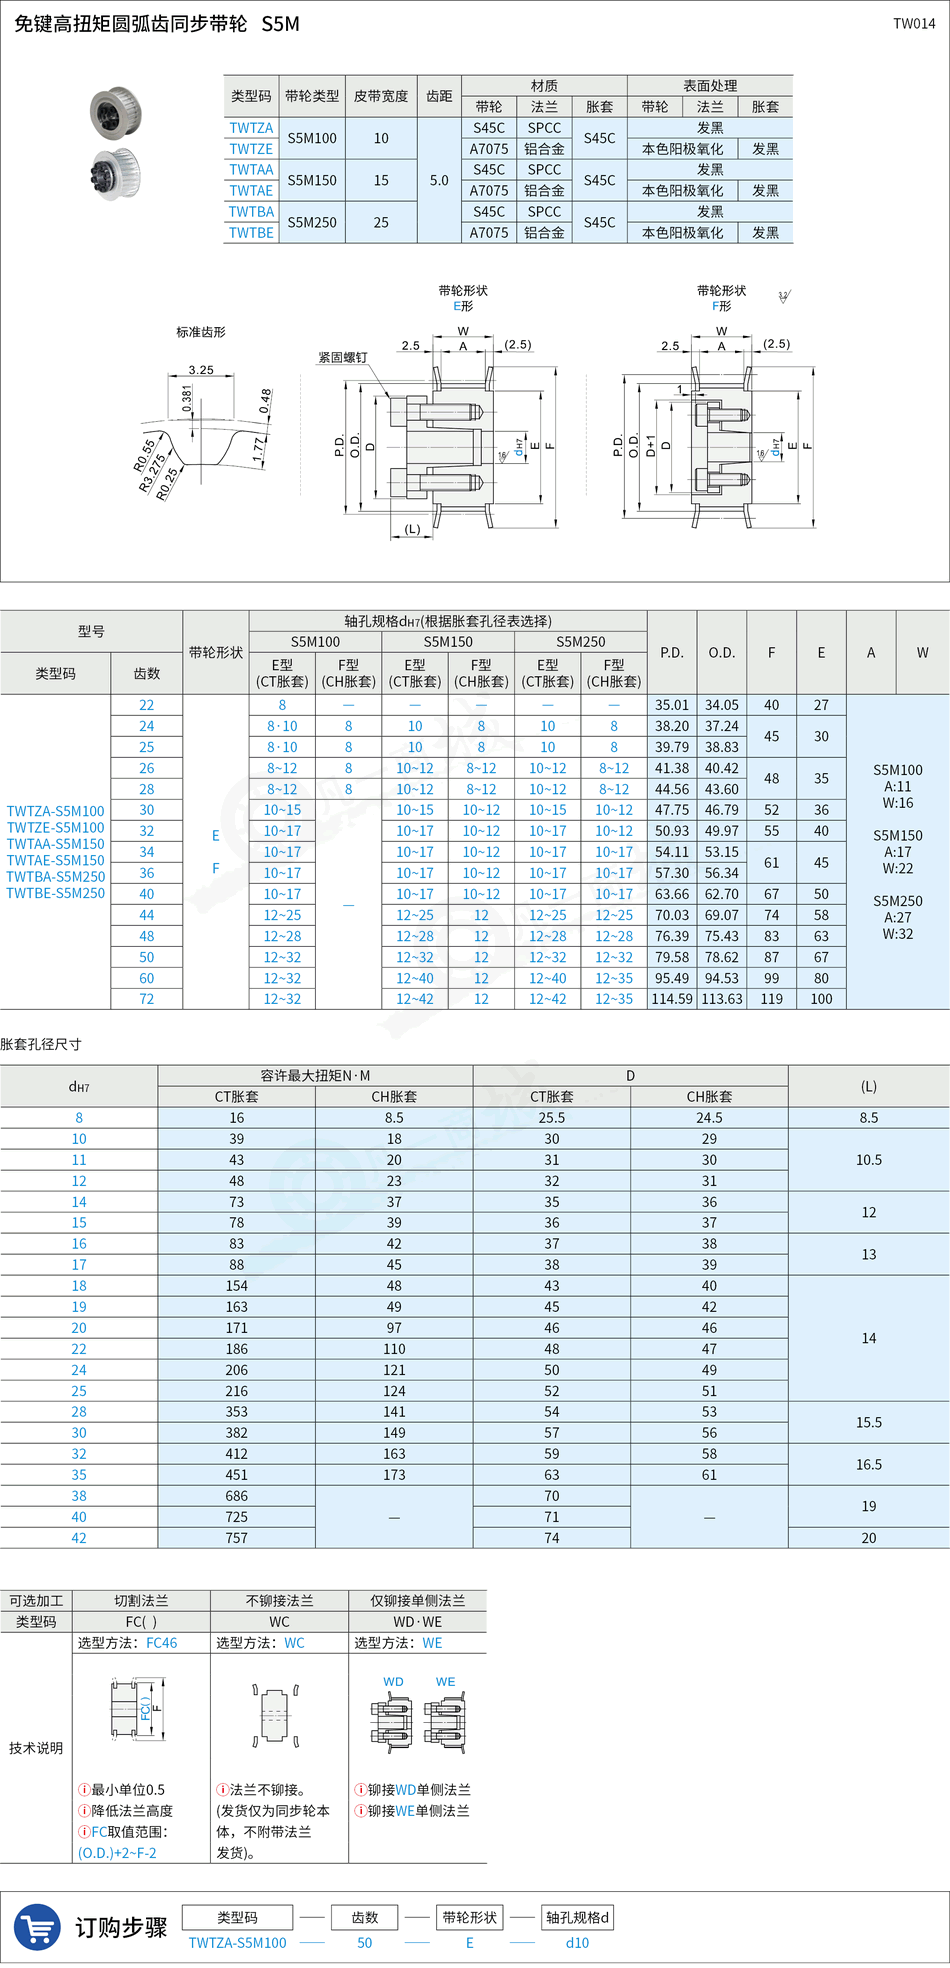Click the FC46 selection example link
Image resolution: width=950 pixels, height=1968 pixels.
[x=161, y=1643]
